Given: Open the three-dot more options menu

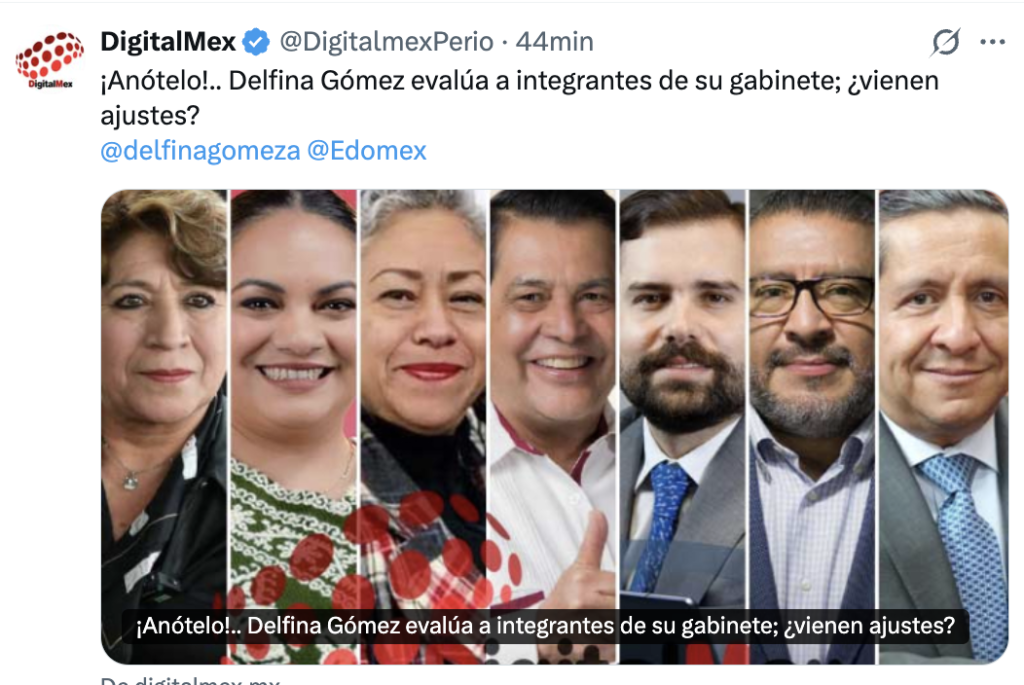Looking at the screenshot, I should (x=992, y=42).
